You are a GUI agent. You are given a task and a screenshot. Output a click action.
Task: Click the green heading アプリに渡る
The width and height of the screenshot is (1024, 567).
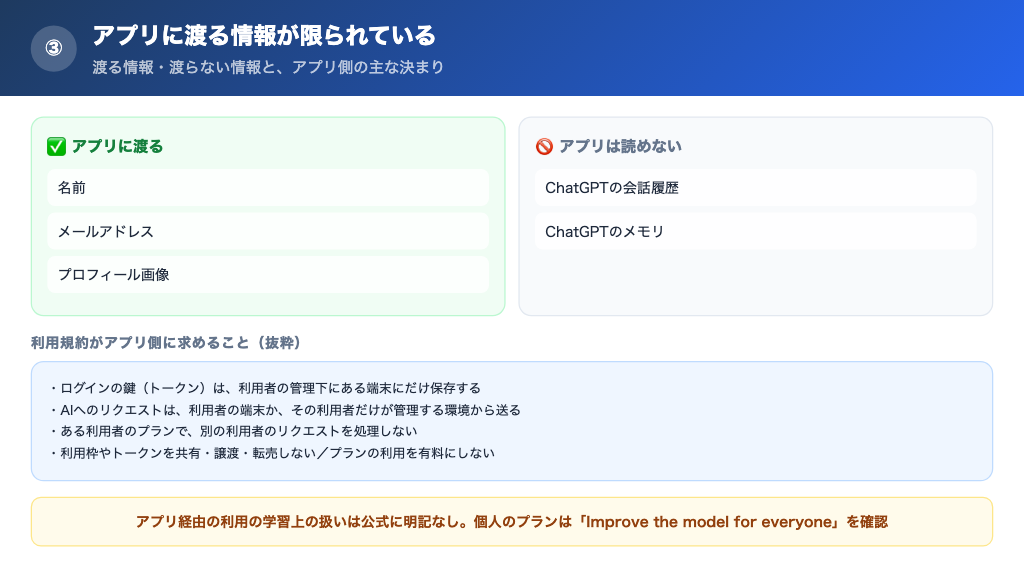click(118, 146)
